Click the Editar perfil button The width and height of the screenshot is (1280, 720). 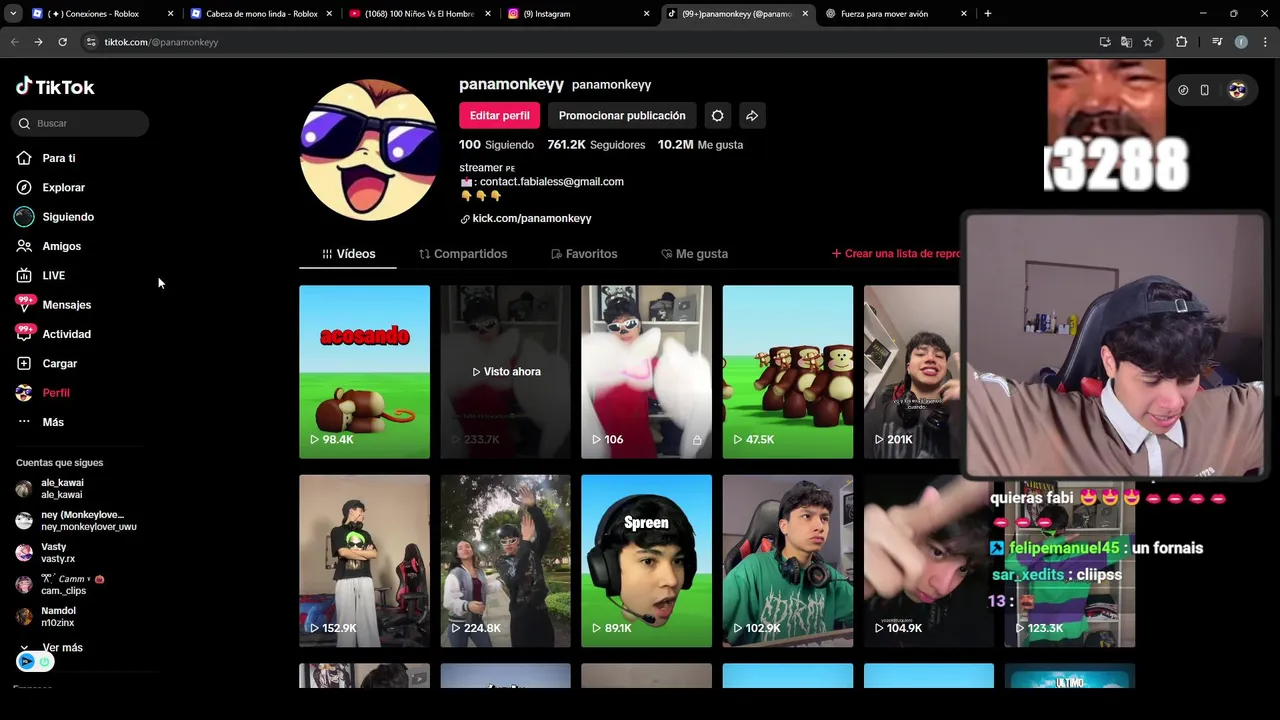(500, 116)
